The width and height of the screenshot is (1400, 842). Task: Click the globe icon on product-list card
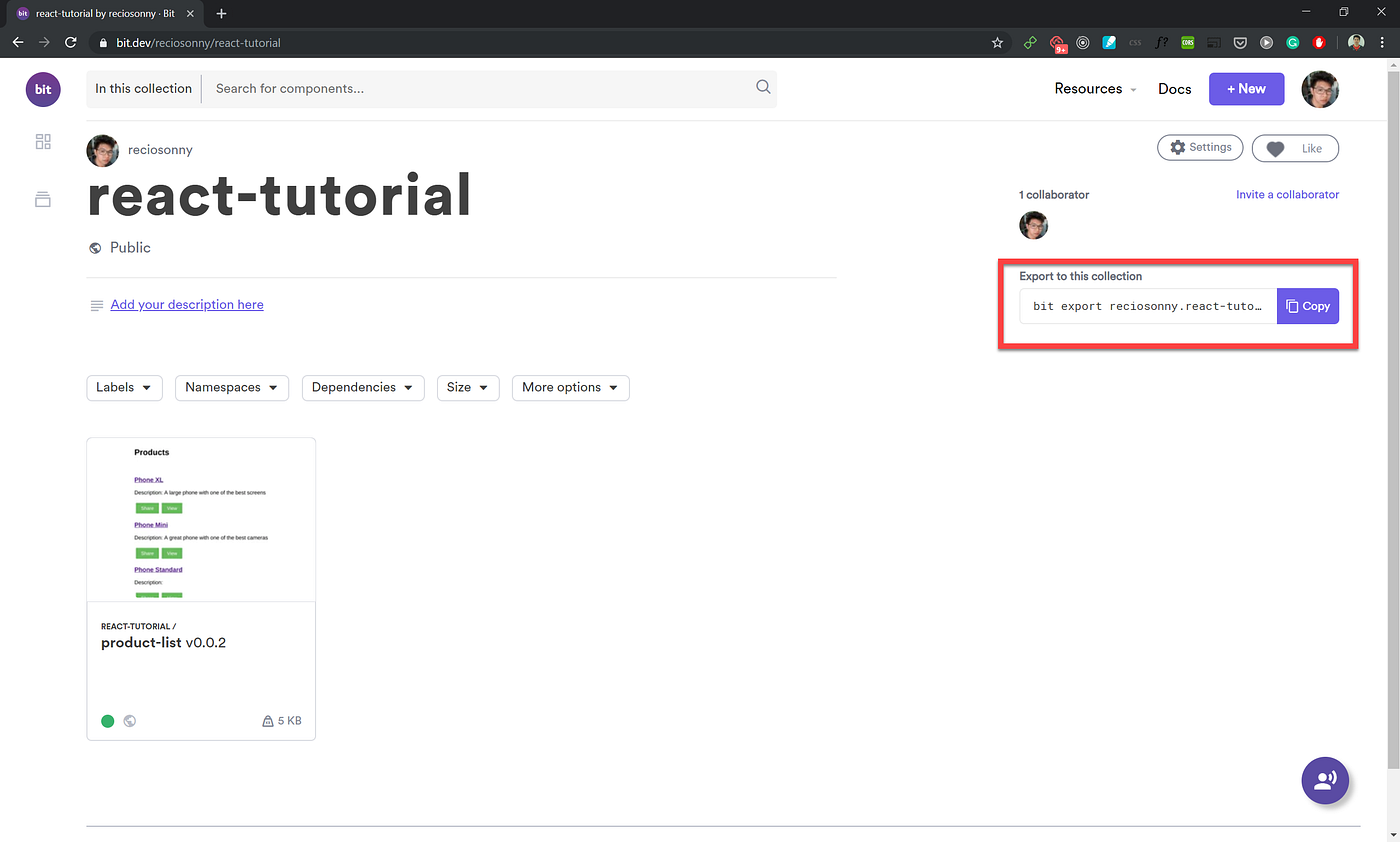pos(130,721)
